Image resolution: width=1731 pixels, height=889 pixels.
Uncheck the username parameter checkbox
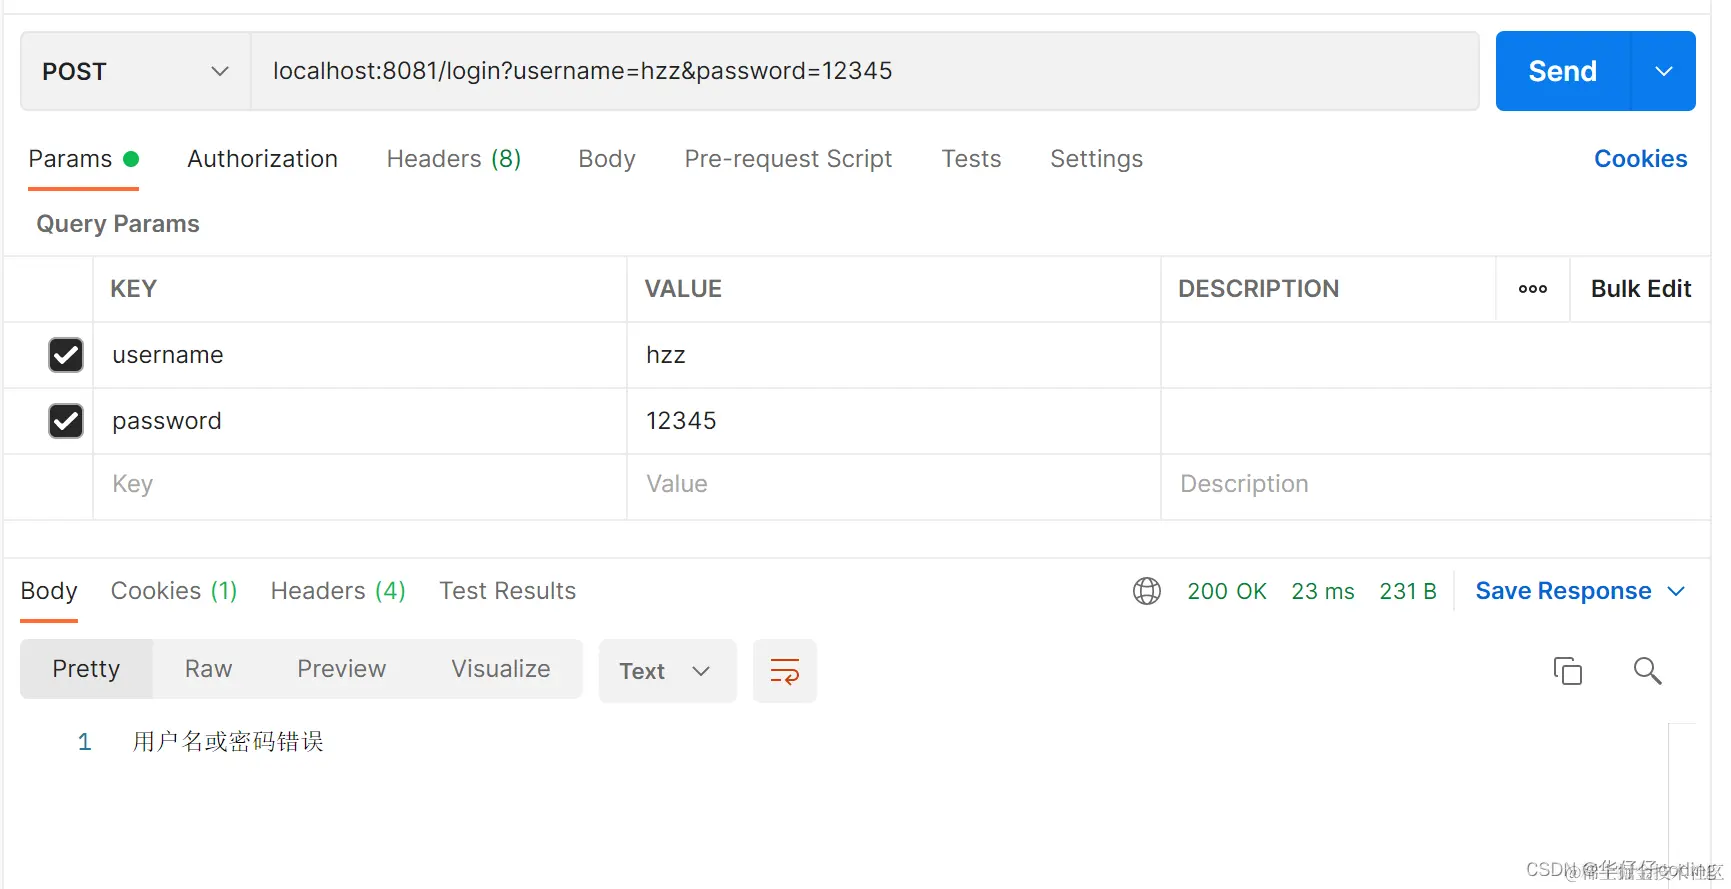66,355
